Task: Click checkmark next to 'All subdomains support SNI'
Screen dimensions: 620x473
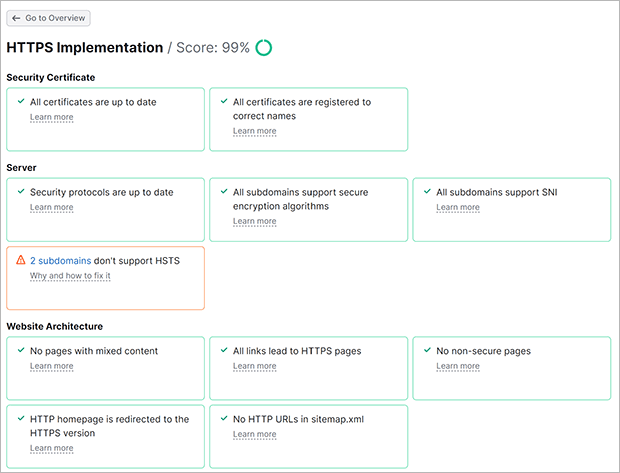Action: pyautogui.click(x=427, y=191)
